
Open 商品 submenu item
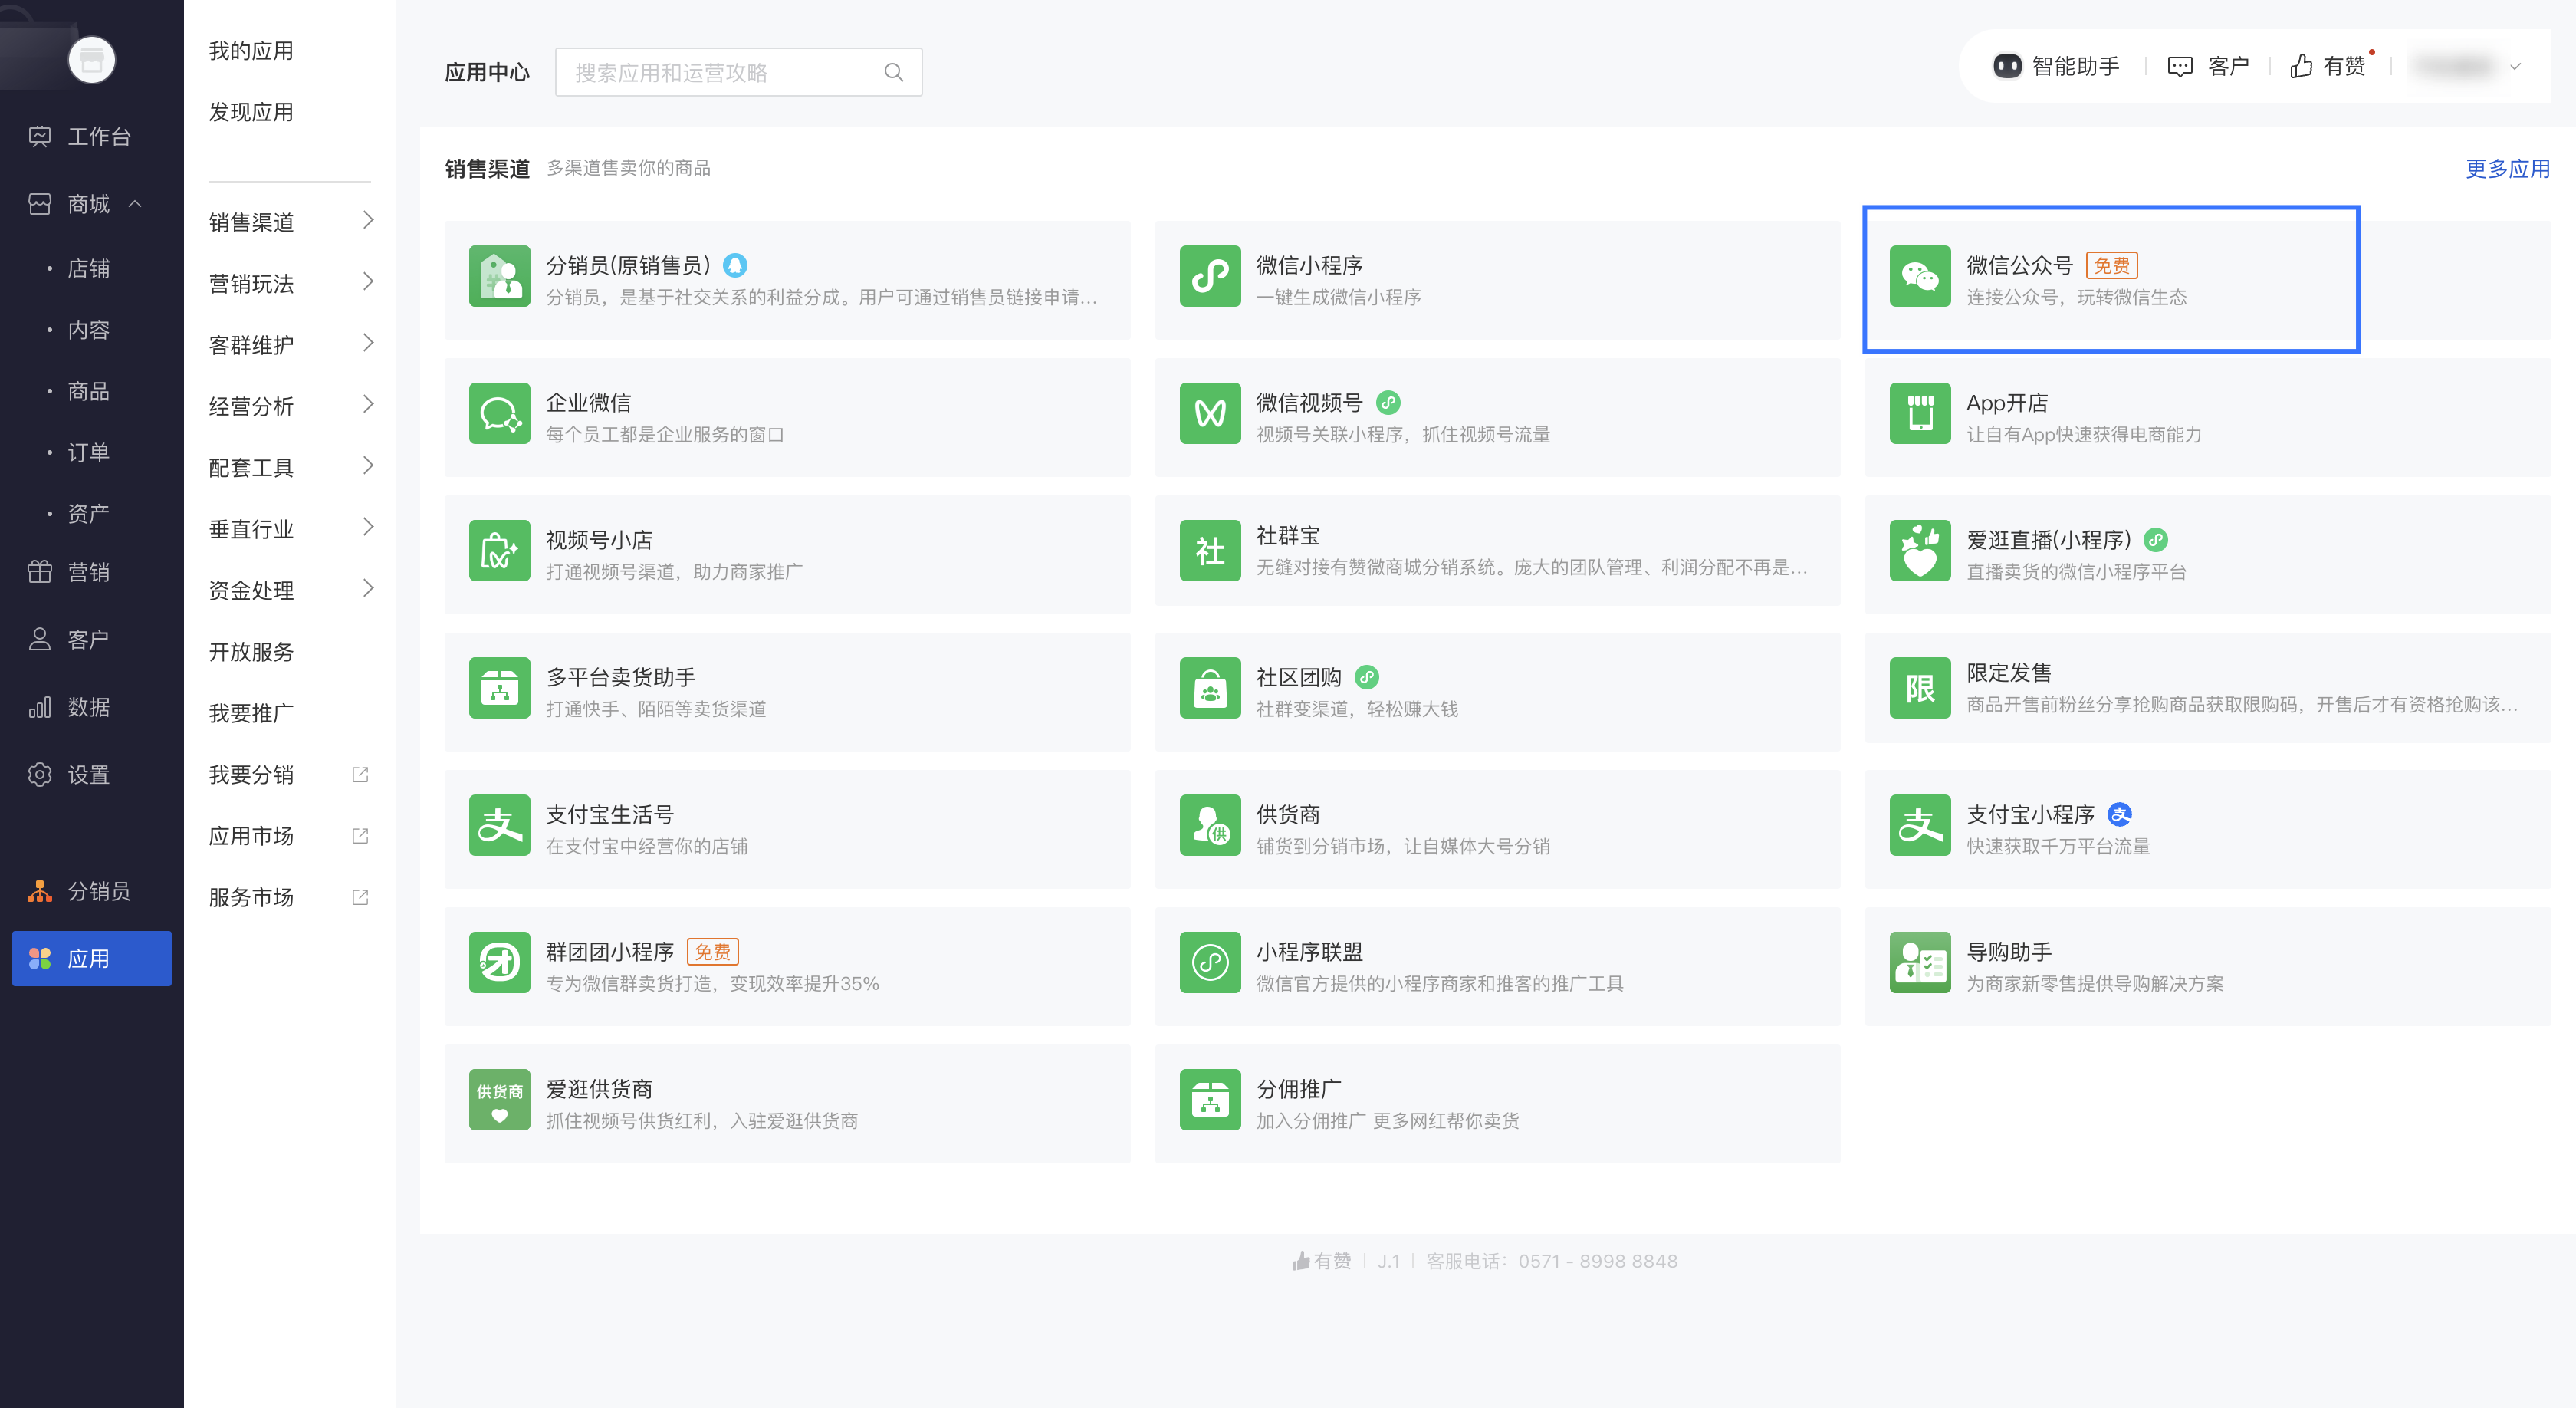click(89, 391)
